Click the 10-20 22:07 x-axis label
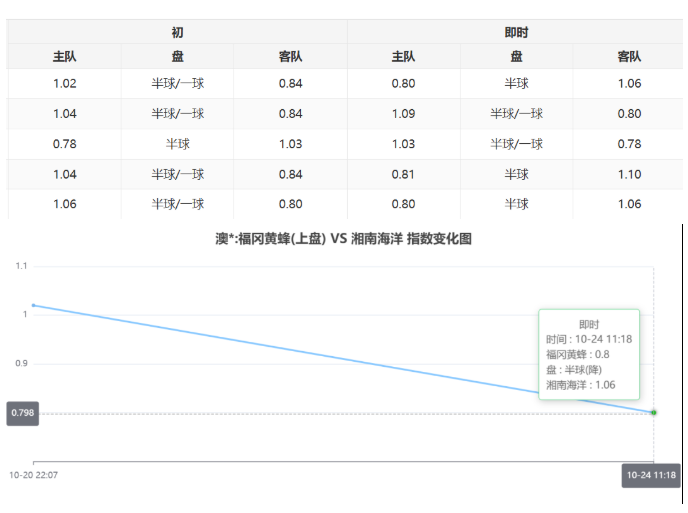The width and height of the screenshot is (688, 513). click(34, 475)
